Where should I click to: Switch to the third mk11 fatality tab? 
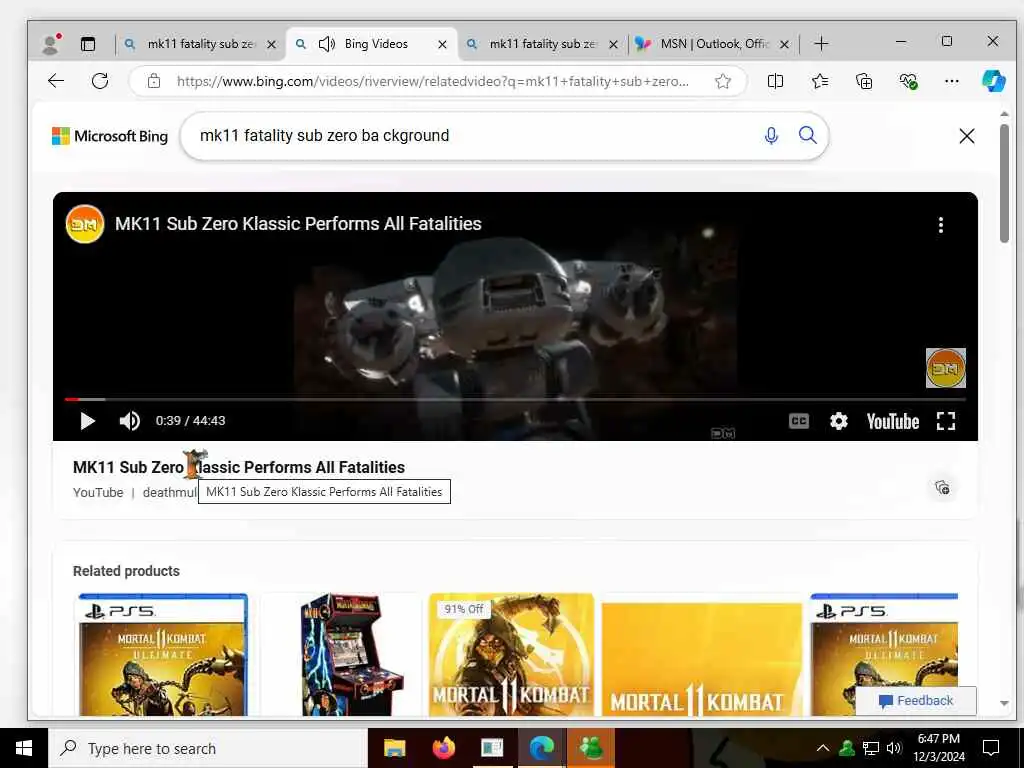tap(542, 44)
